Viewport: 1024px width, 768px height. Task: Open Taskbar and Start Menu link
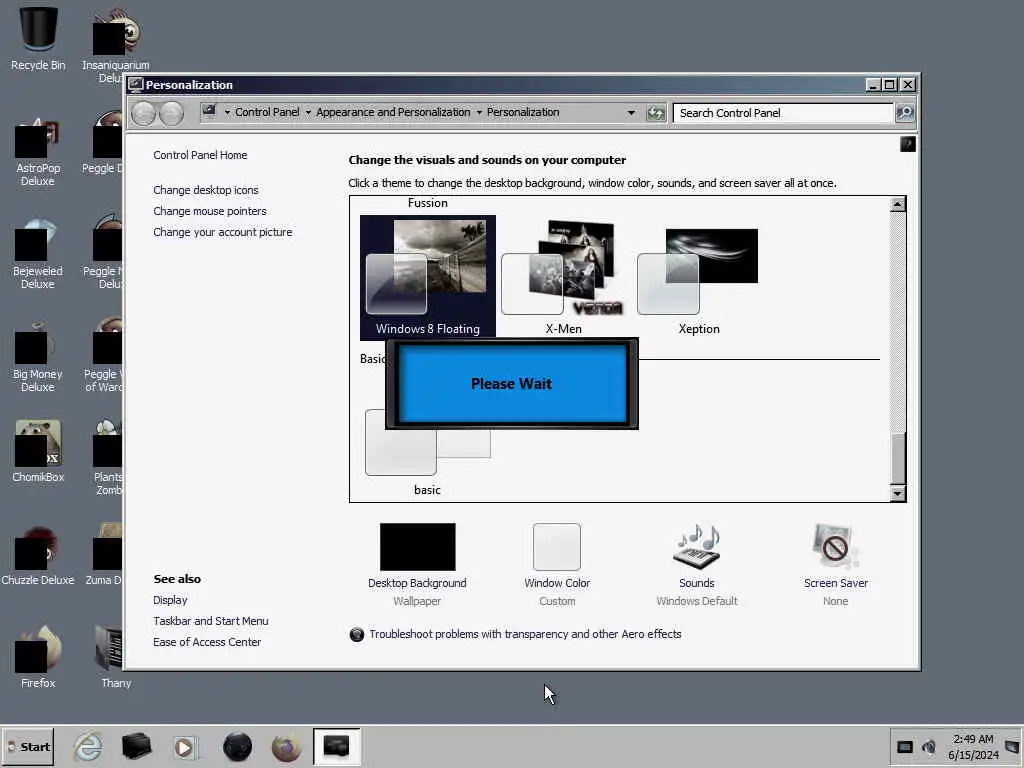point(210,621)
